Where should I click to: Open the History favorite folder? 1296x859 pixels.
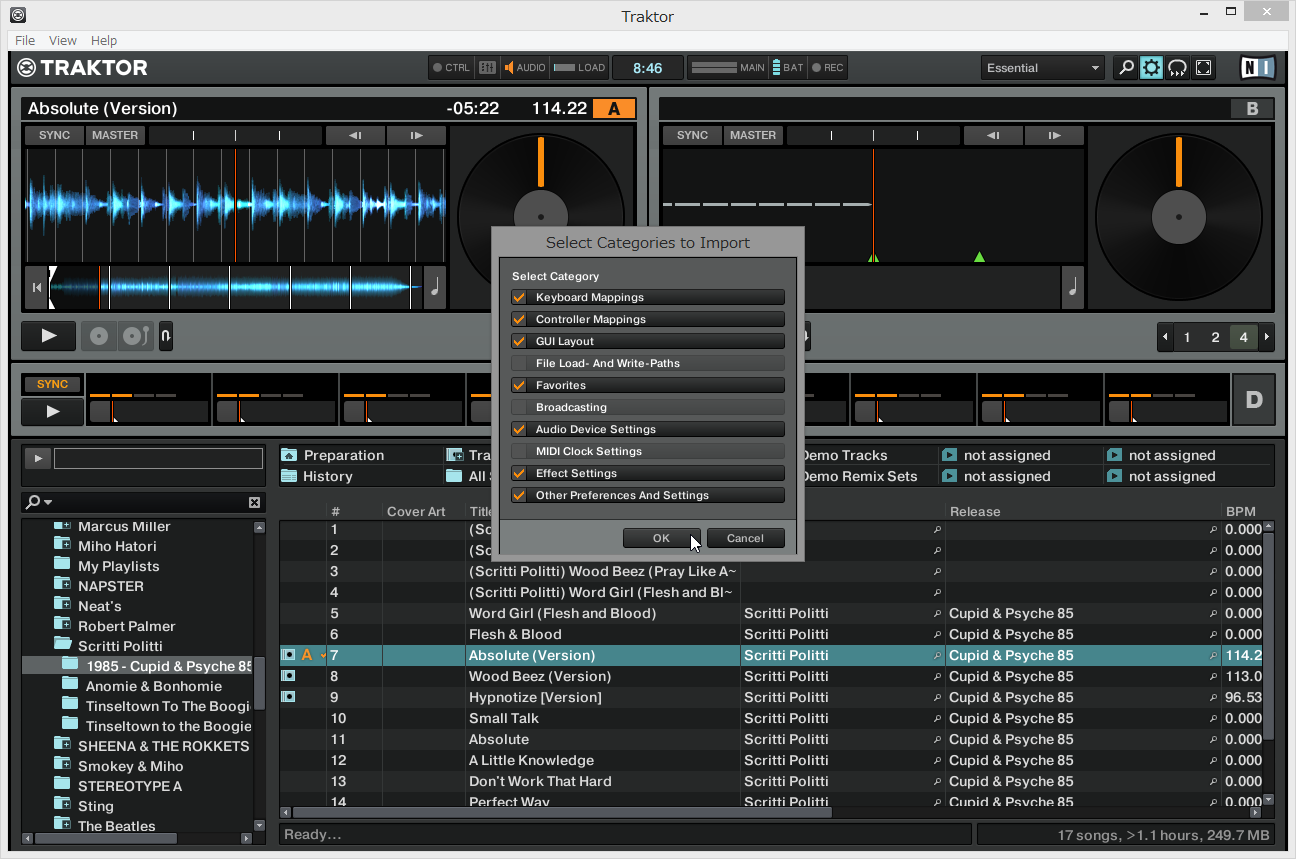click(x=317, y=476)
